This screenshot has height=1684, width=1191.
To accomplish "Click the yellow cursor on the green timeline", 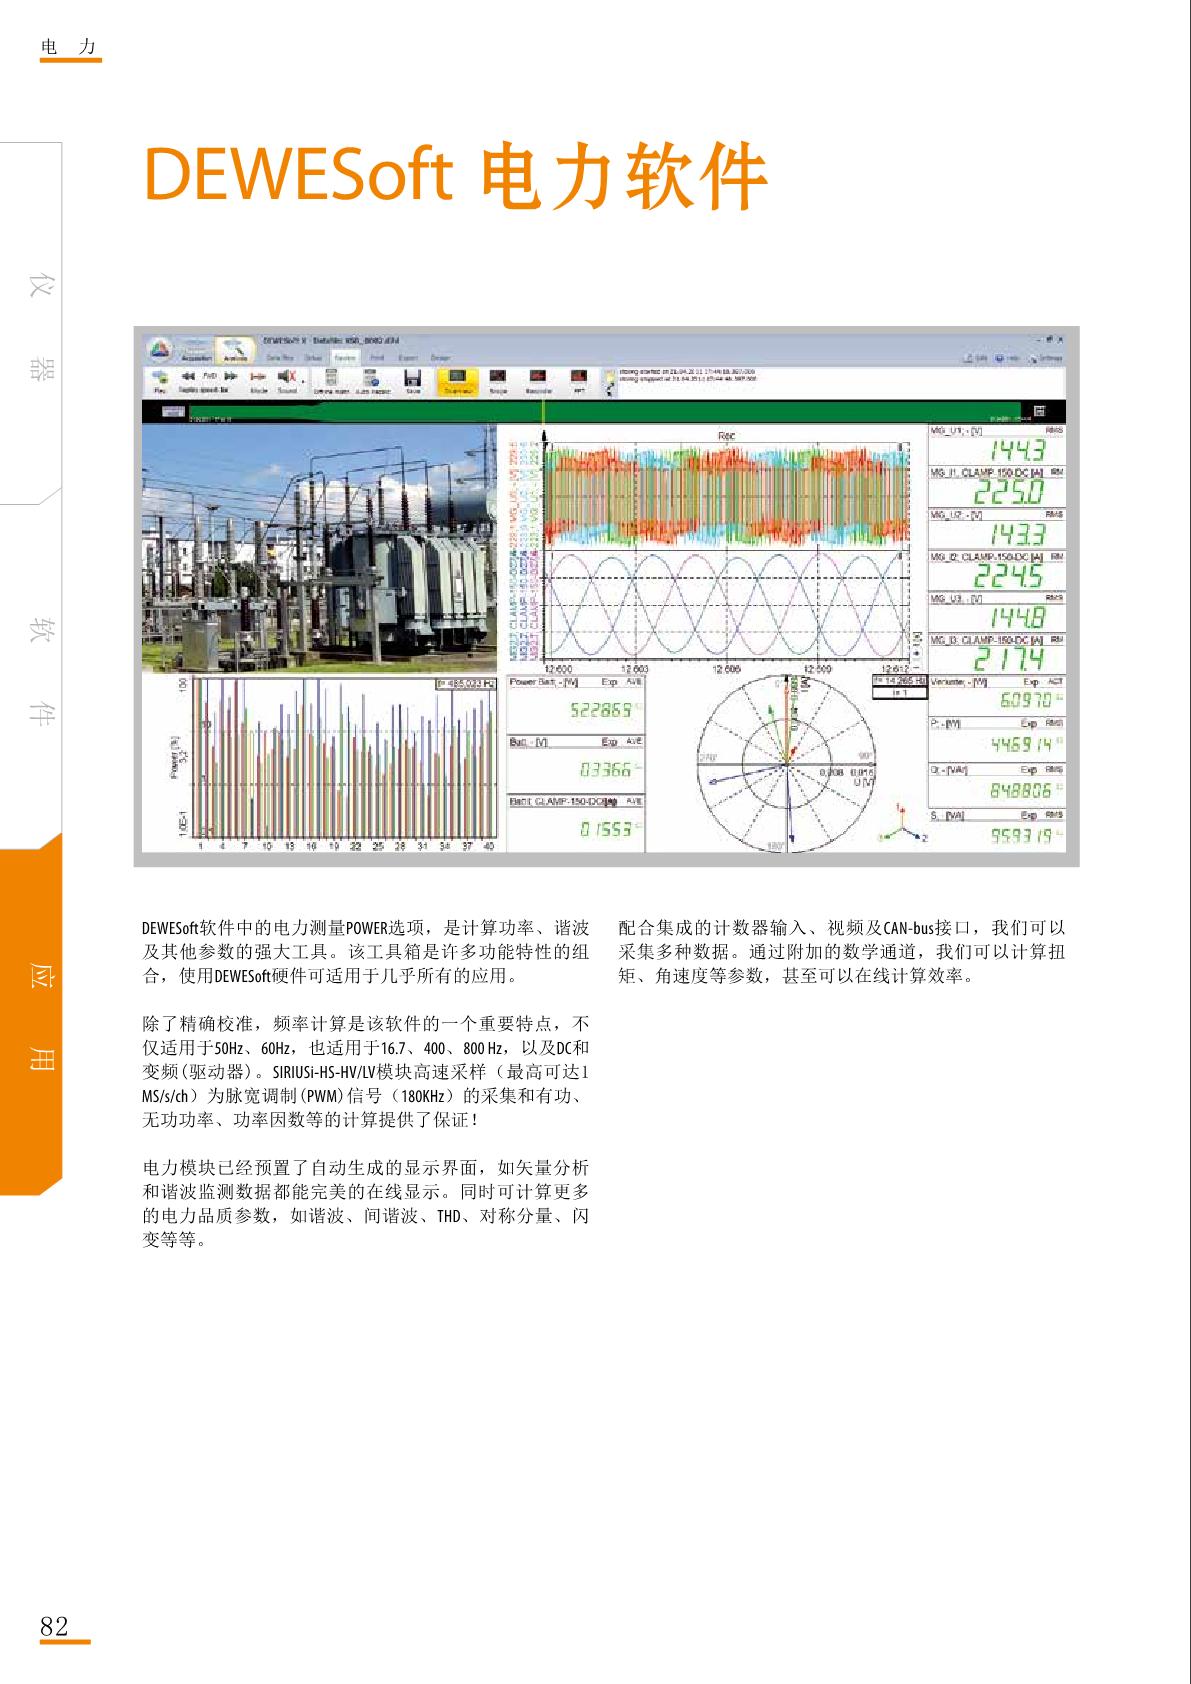I will [543, 411].
